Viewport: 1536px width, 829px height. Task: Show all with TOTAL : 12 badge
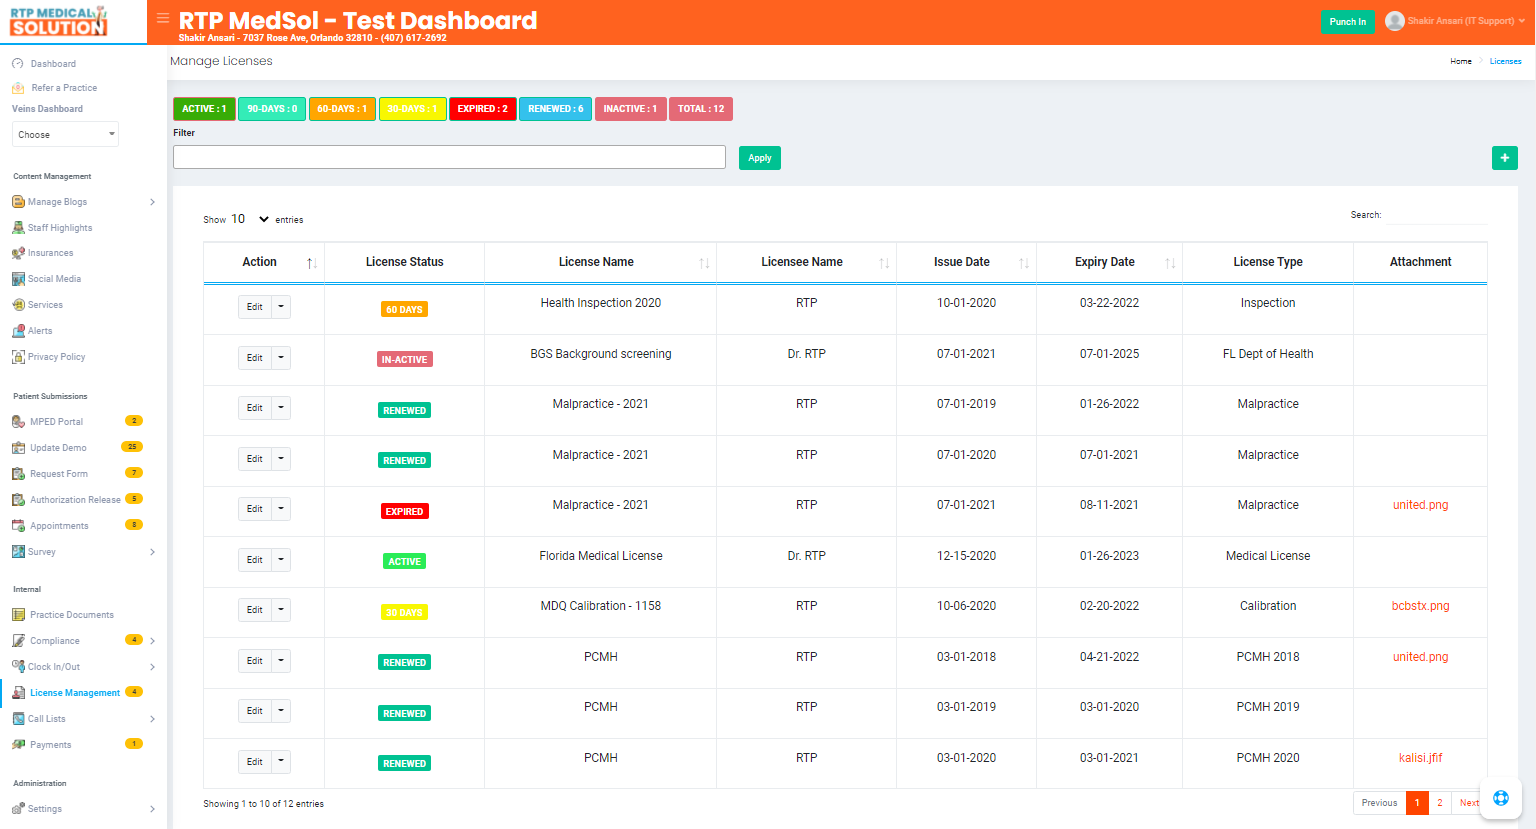tap(701, 109)
